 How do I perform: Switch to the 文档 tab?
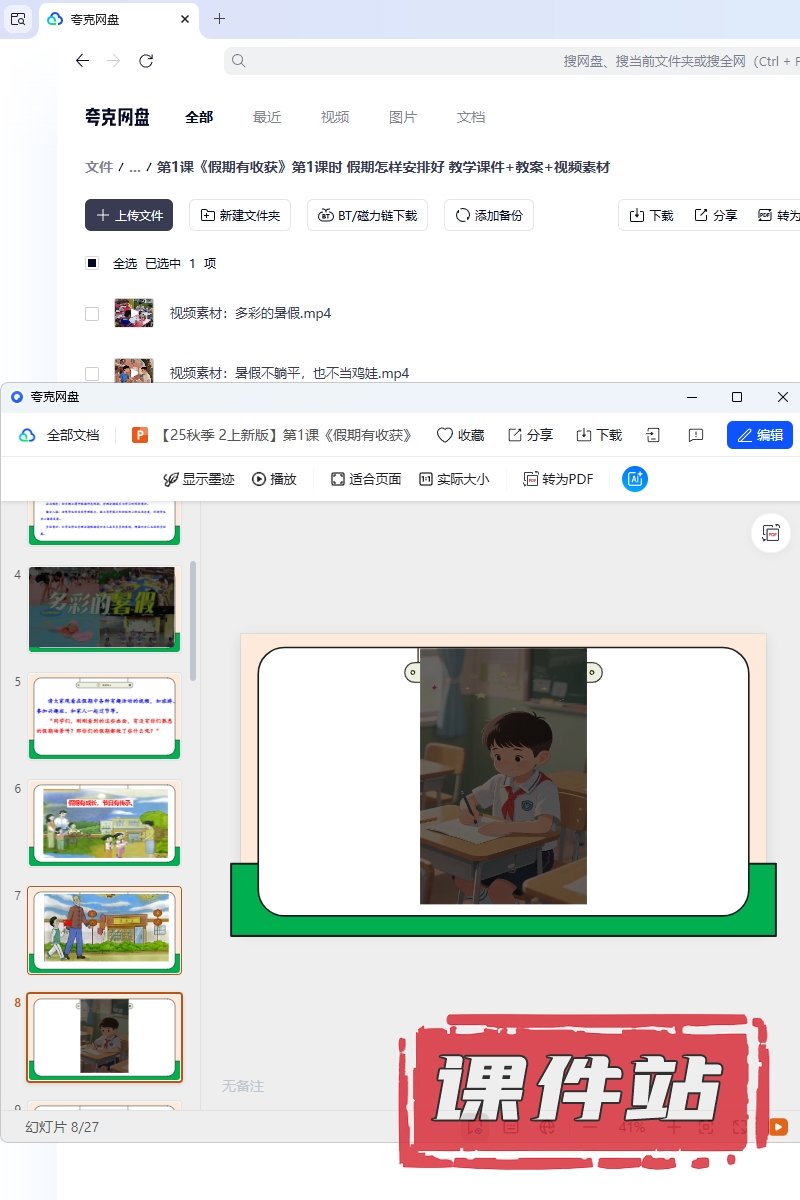pyautogui.click(x=471, y=117)
